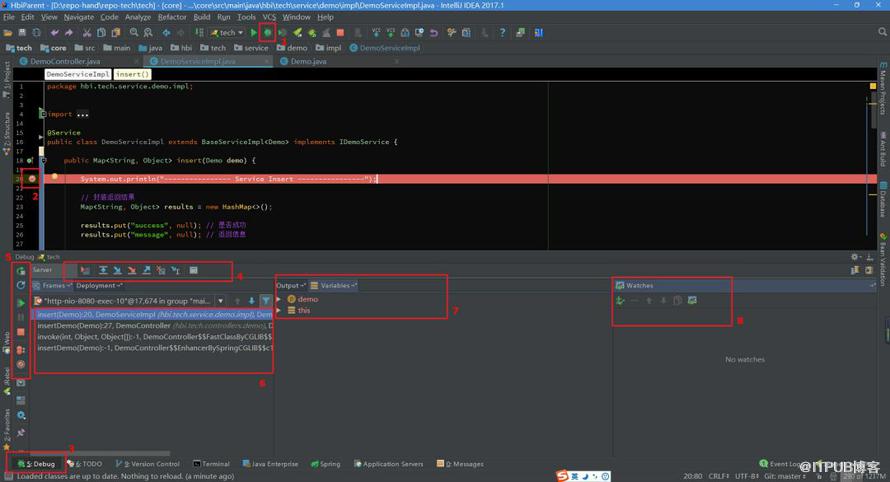Select frame insert(Demo):20, DemoServiceImpl
The width and height of the screenshot is (890, 482).
[x=154, y=315]
